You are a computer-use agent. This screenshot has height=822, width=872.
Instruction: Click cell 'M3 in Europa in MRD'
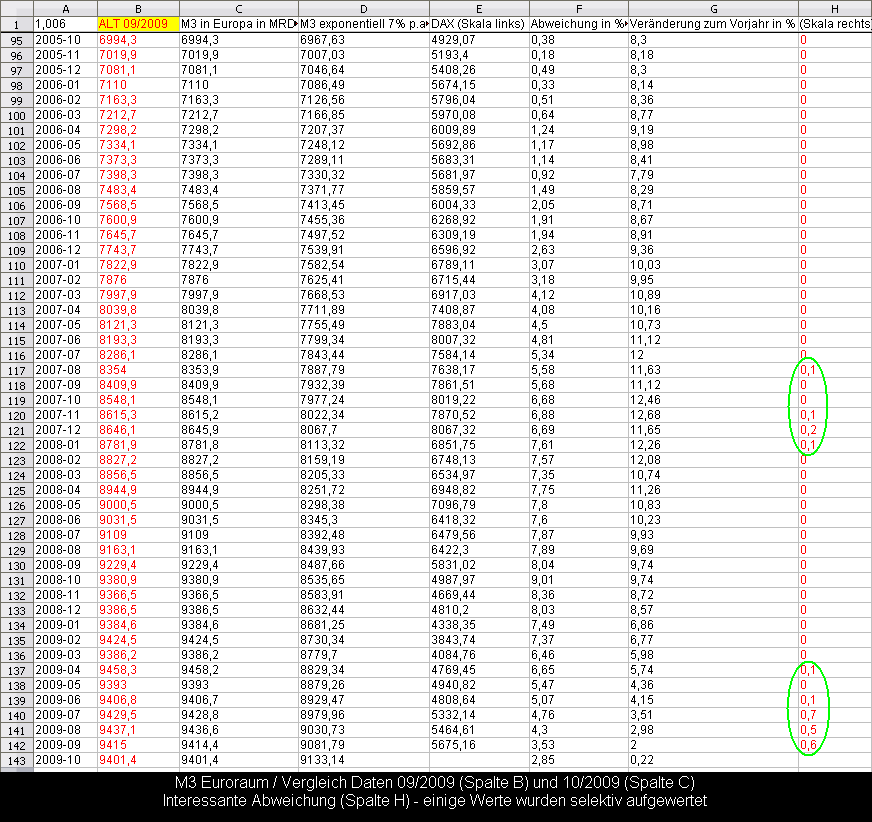tap(239, 24)
